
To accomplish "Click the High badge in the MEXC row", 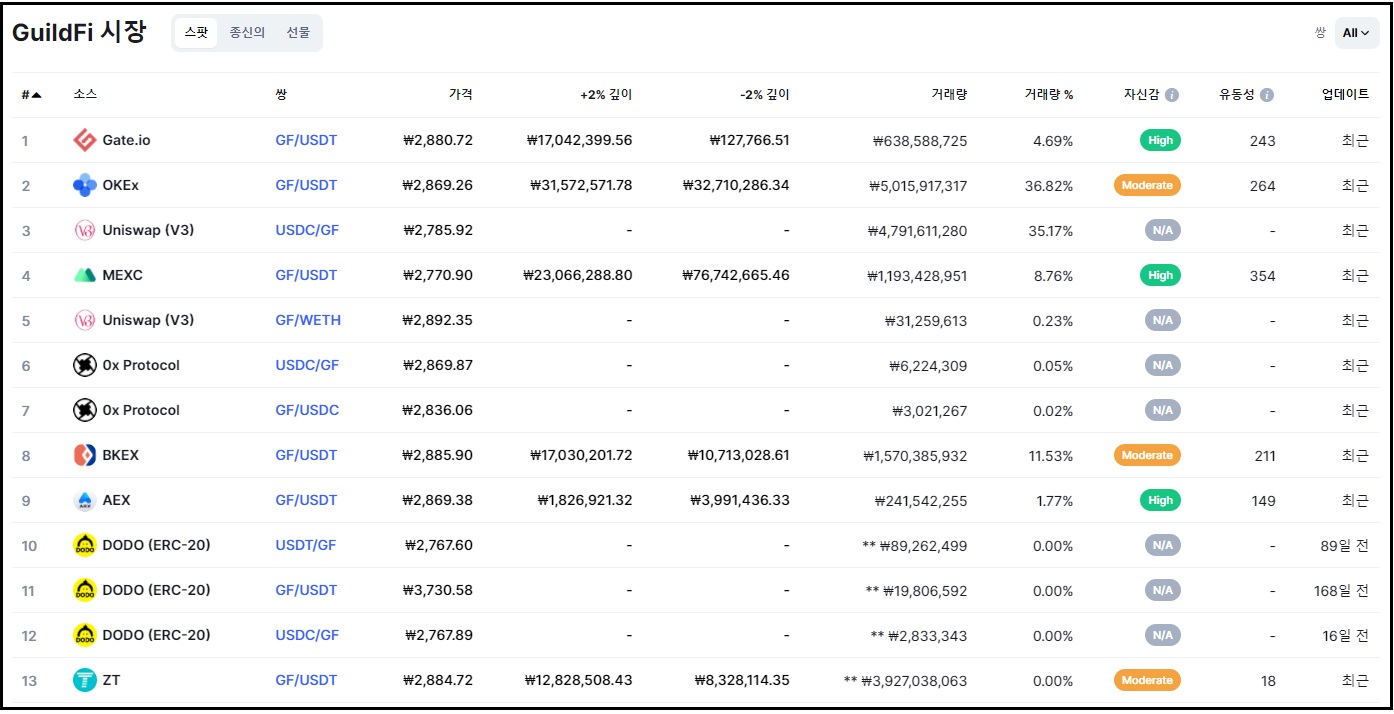I will coord(1160,275).
